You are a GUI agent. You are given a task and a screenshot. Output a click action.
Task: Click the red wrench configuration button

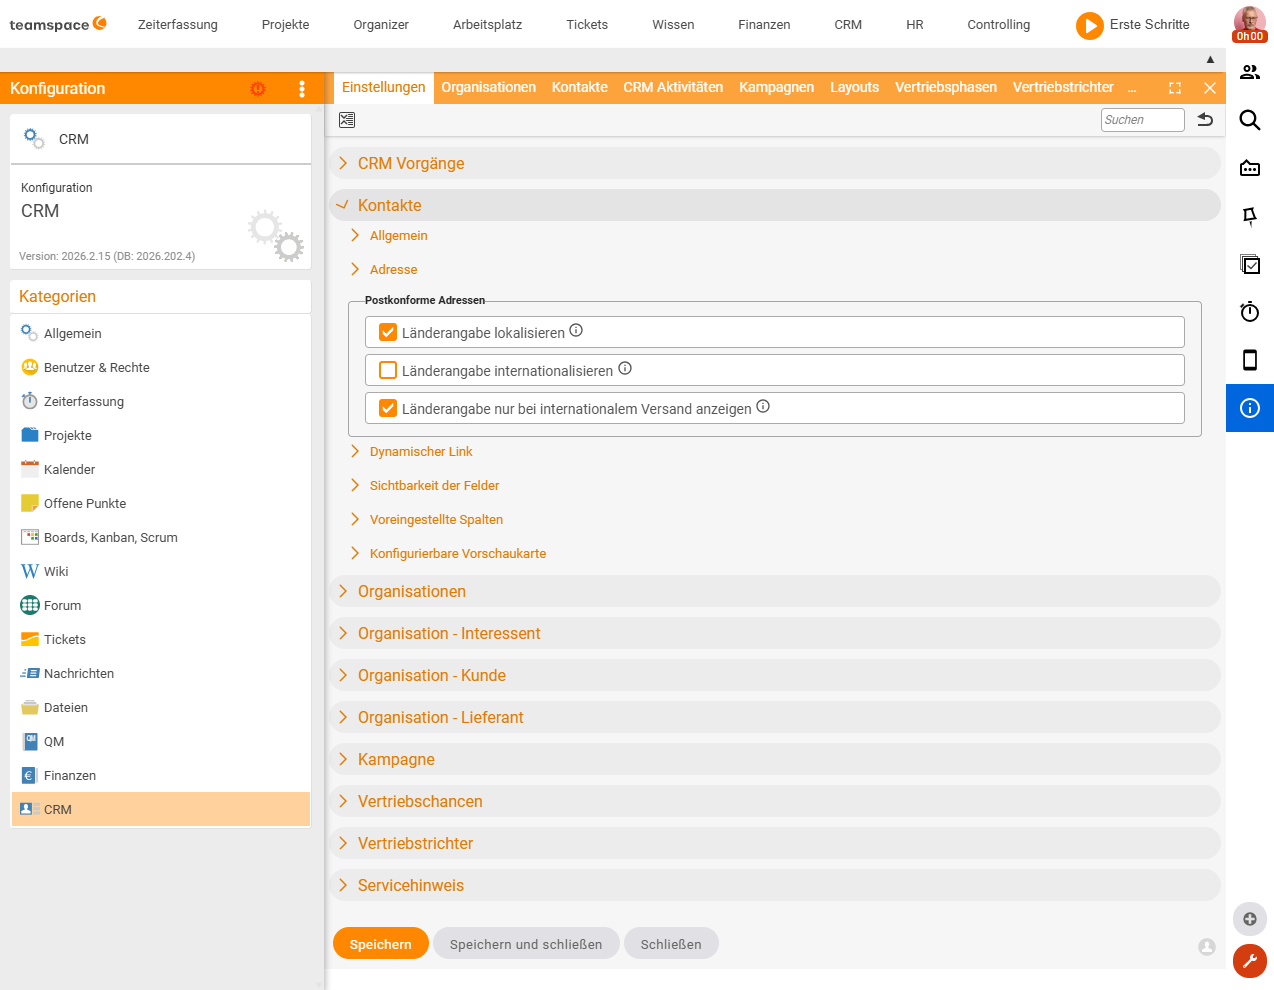tap(1250, 961)
